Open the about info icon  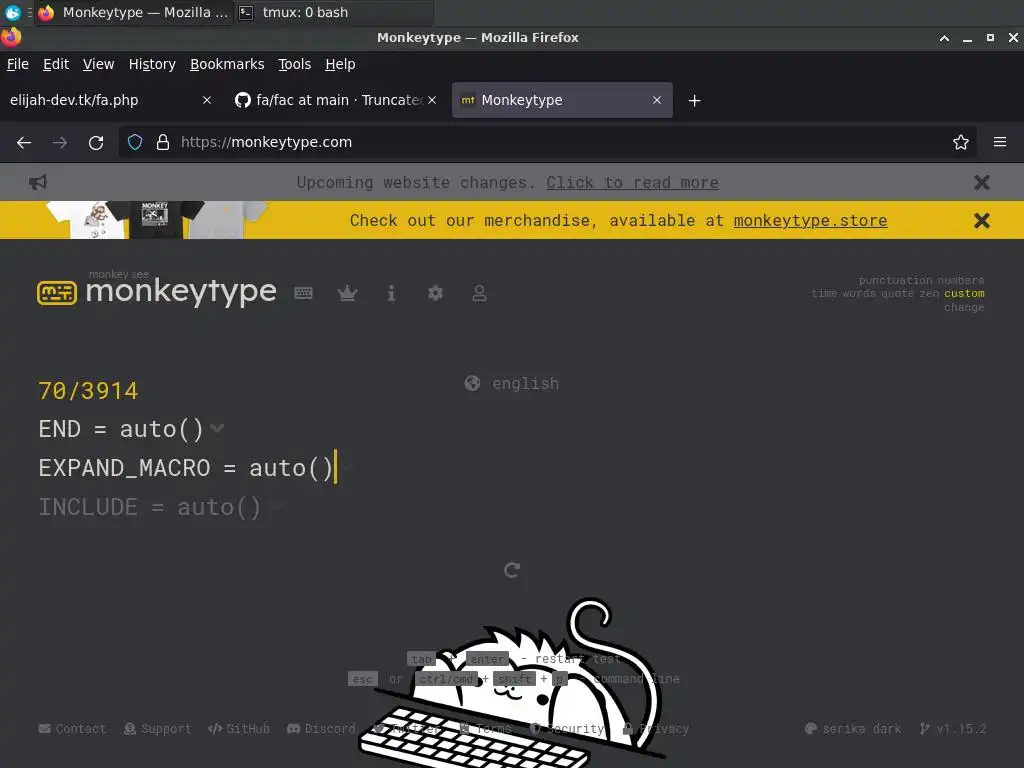coord(391,293)
